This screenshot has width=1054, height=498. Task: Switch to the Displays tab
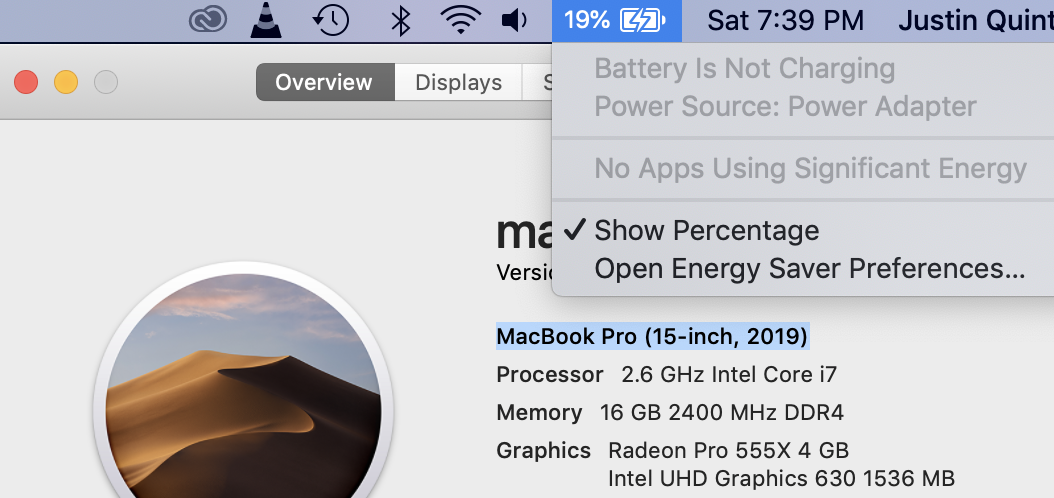point(458,82)
